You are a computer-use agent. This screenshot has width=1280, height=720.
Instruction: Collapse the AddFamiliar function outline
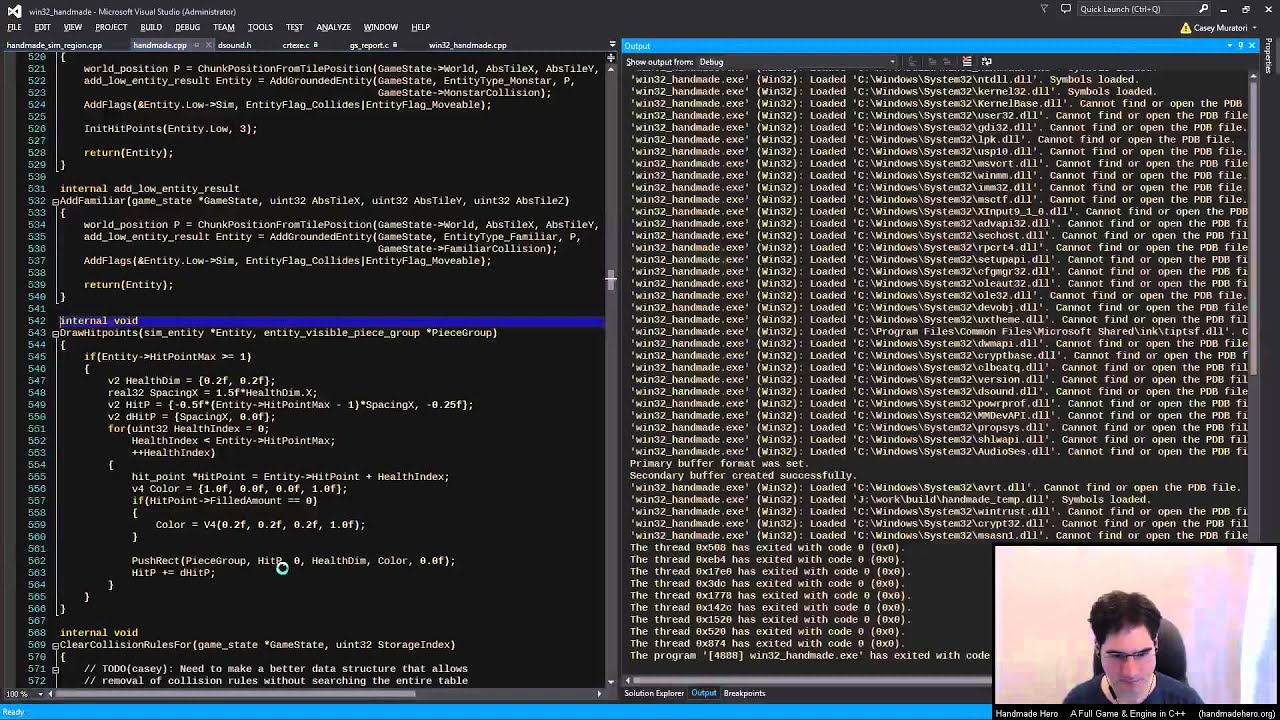point(55,201)
